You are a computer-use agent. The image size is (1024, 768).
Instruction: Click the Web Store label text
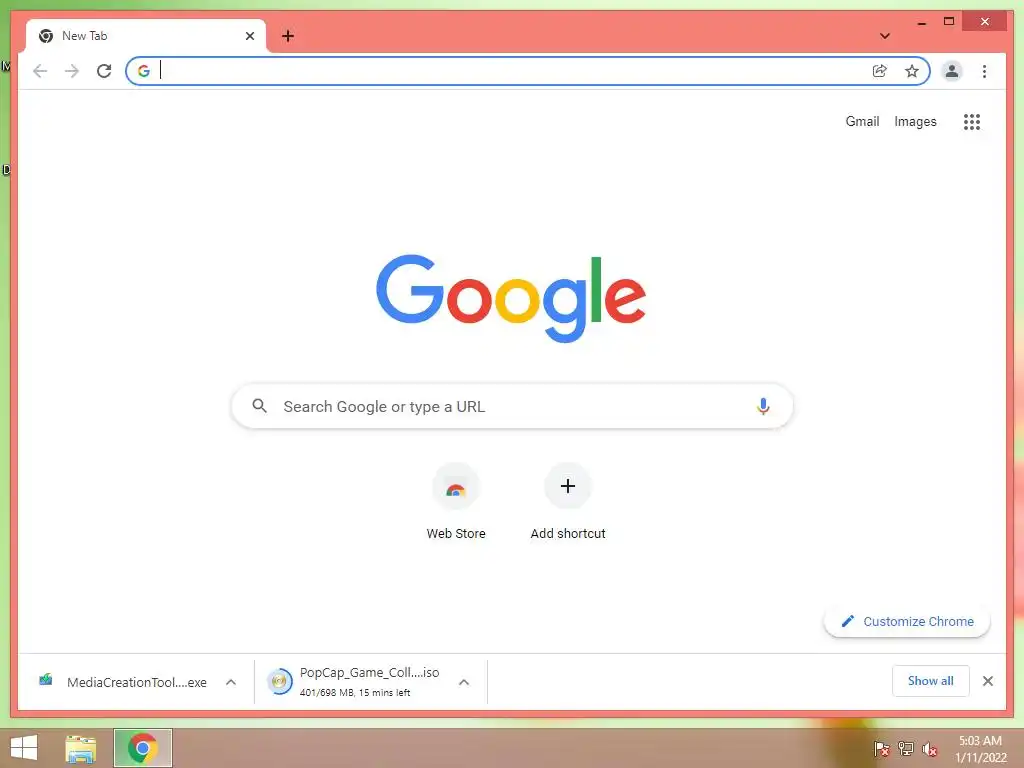pos(456,534)
